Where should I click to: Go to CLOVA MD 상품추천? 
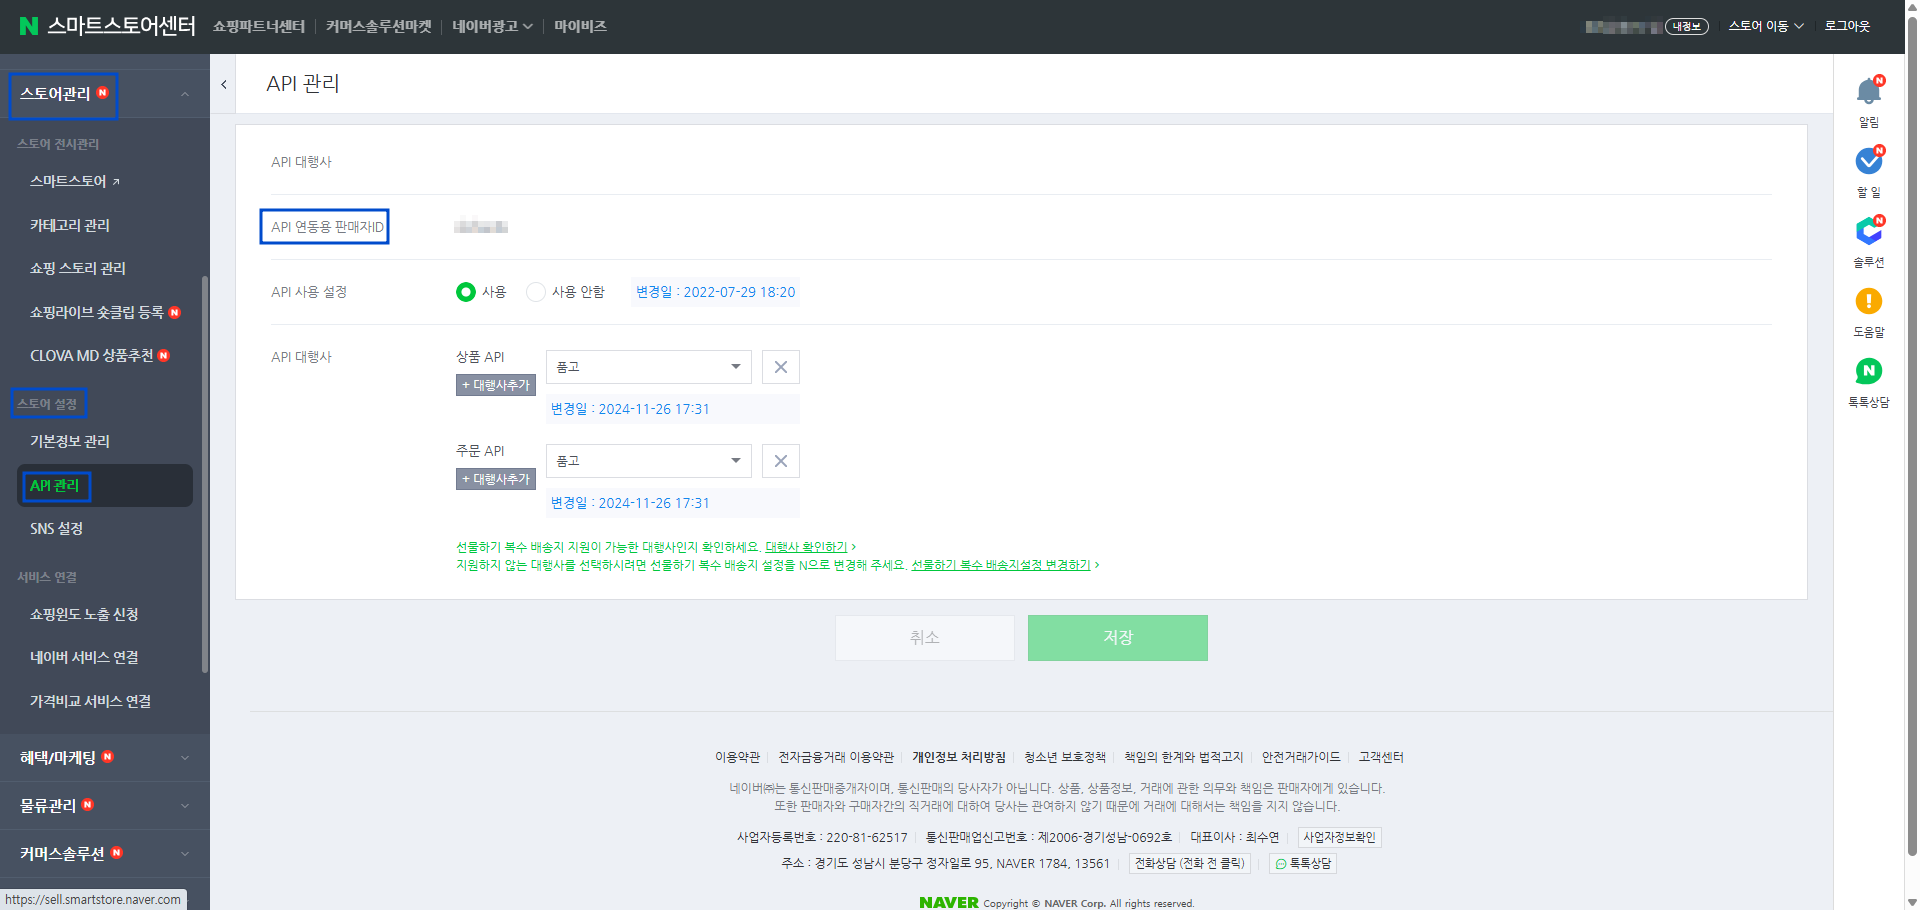click(x=92, y=356)
